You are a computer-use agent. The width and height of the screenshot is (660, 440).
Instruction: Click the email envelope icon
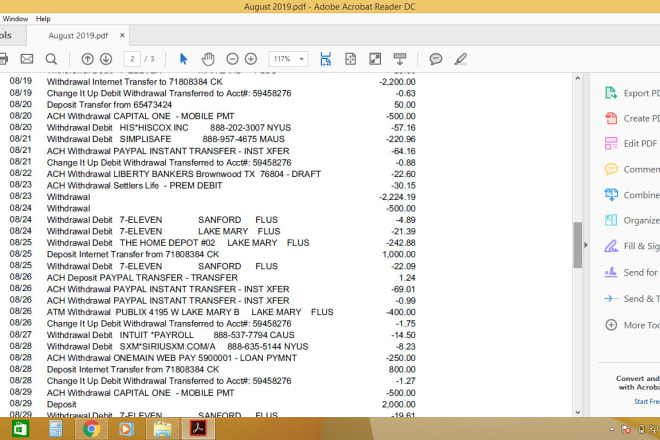pos(27,59)
